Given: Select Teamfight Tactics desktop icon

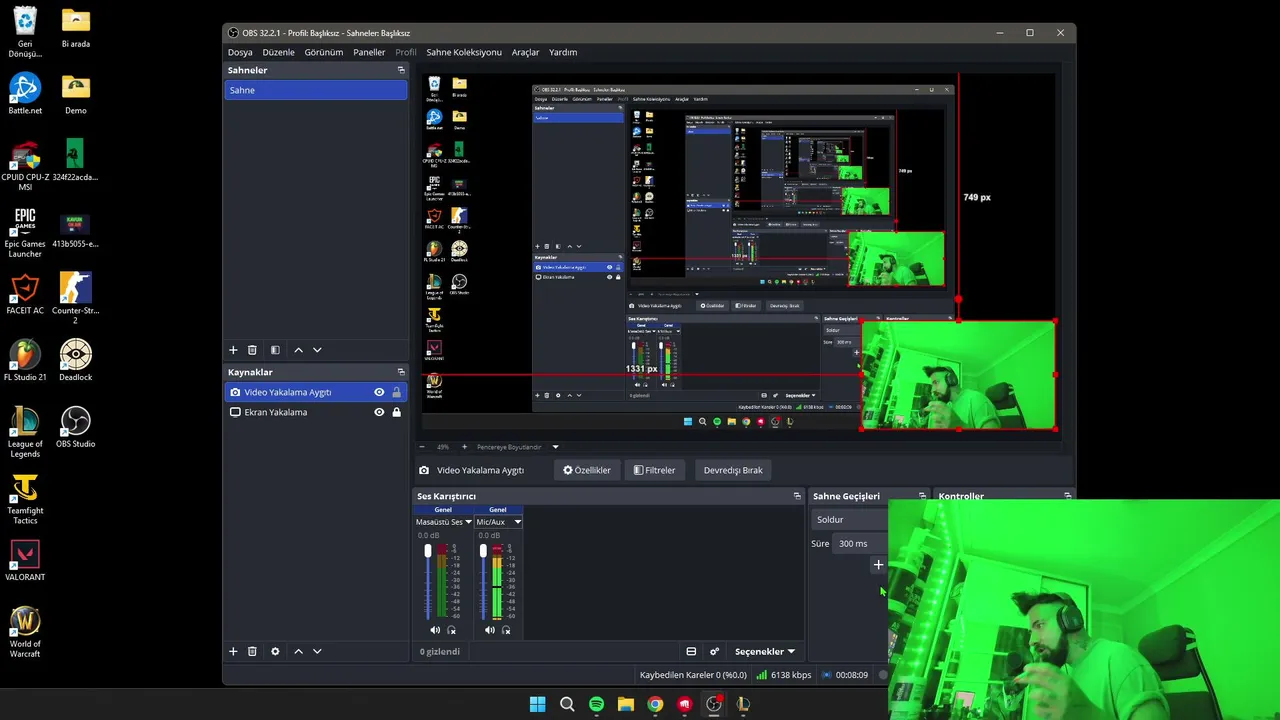Looking at the screenshot, I should tap(25, 499).
